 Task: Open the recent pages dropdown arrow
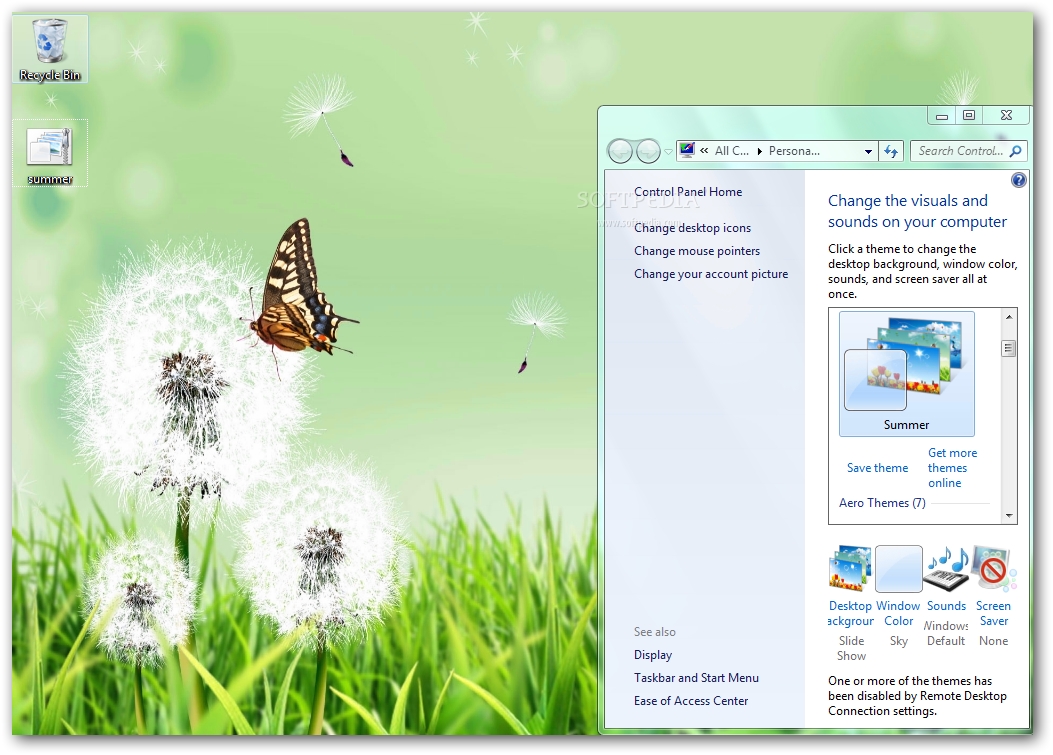click(668, 152)
